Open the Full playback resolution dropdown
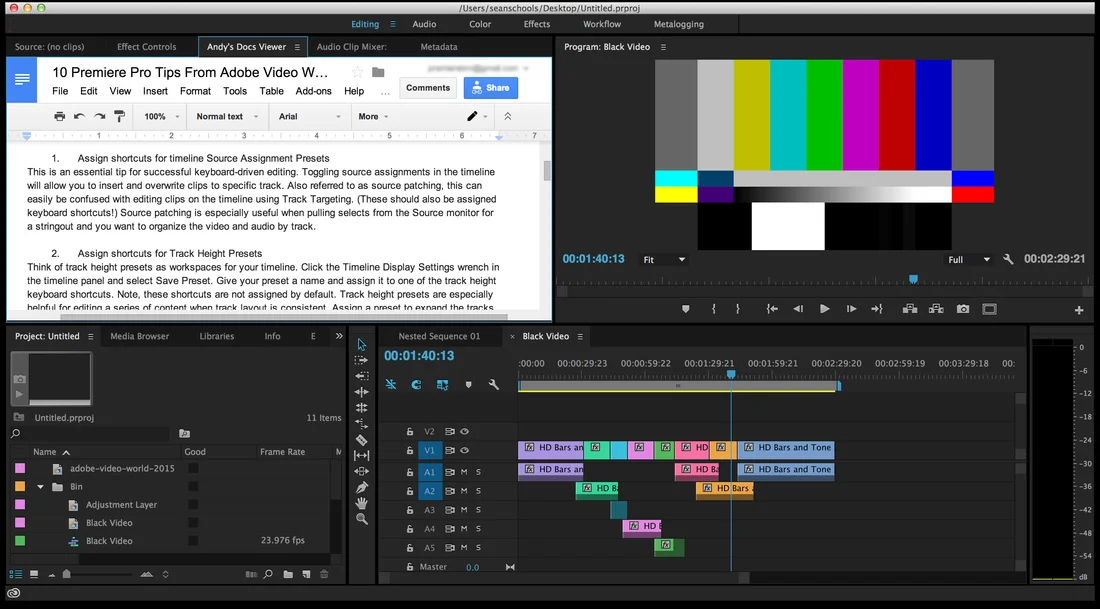This screenshot has width=1100, height=609. [x=969, y=260]
